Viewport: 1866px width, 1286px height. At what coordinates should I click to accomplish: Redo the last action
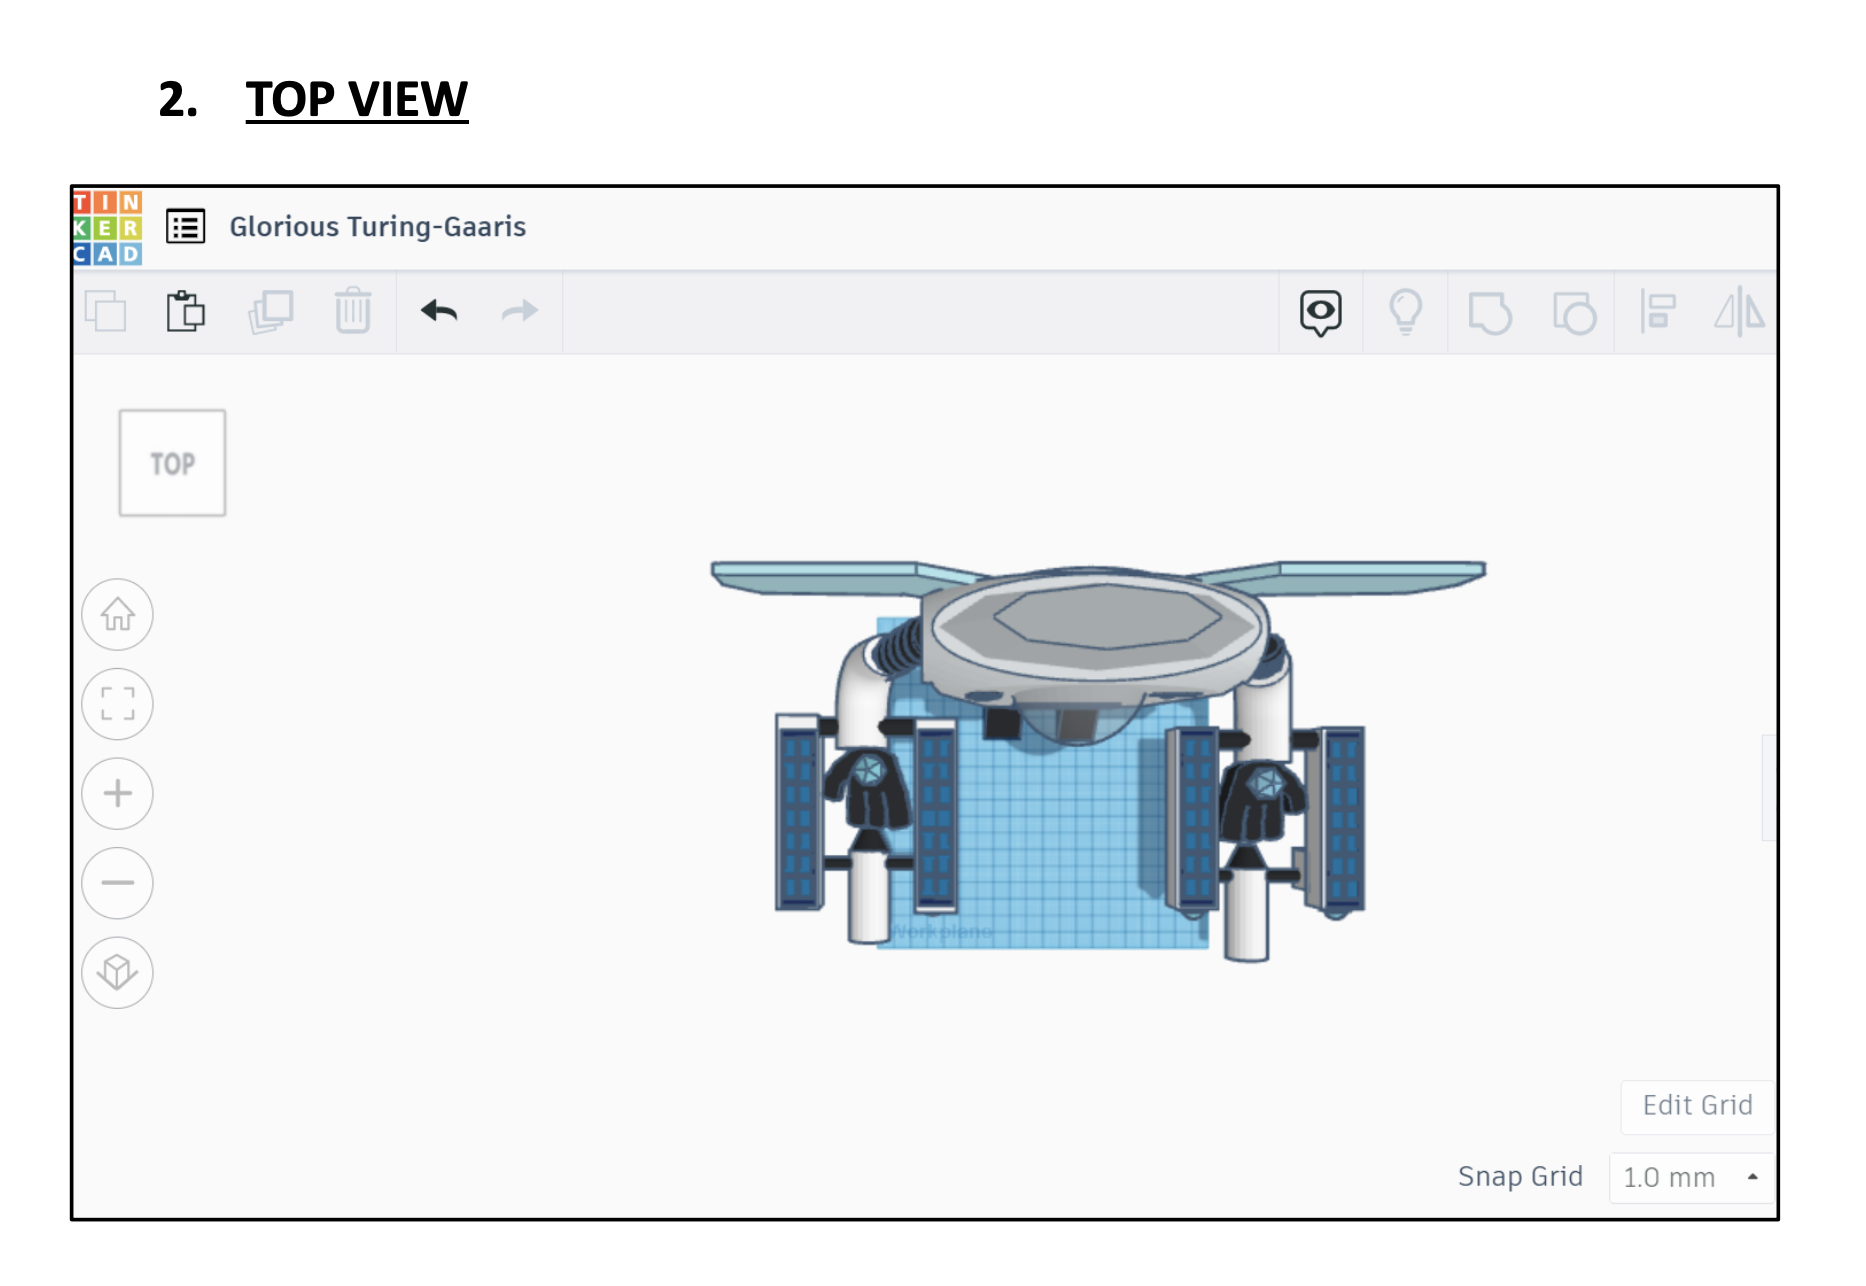click(x=520, y=311)
